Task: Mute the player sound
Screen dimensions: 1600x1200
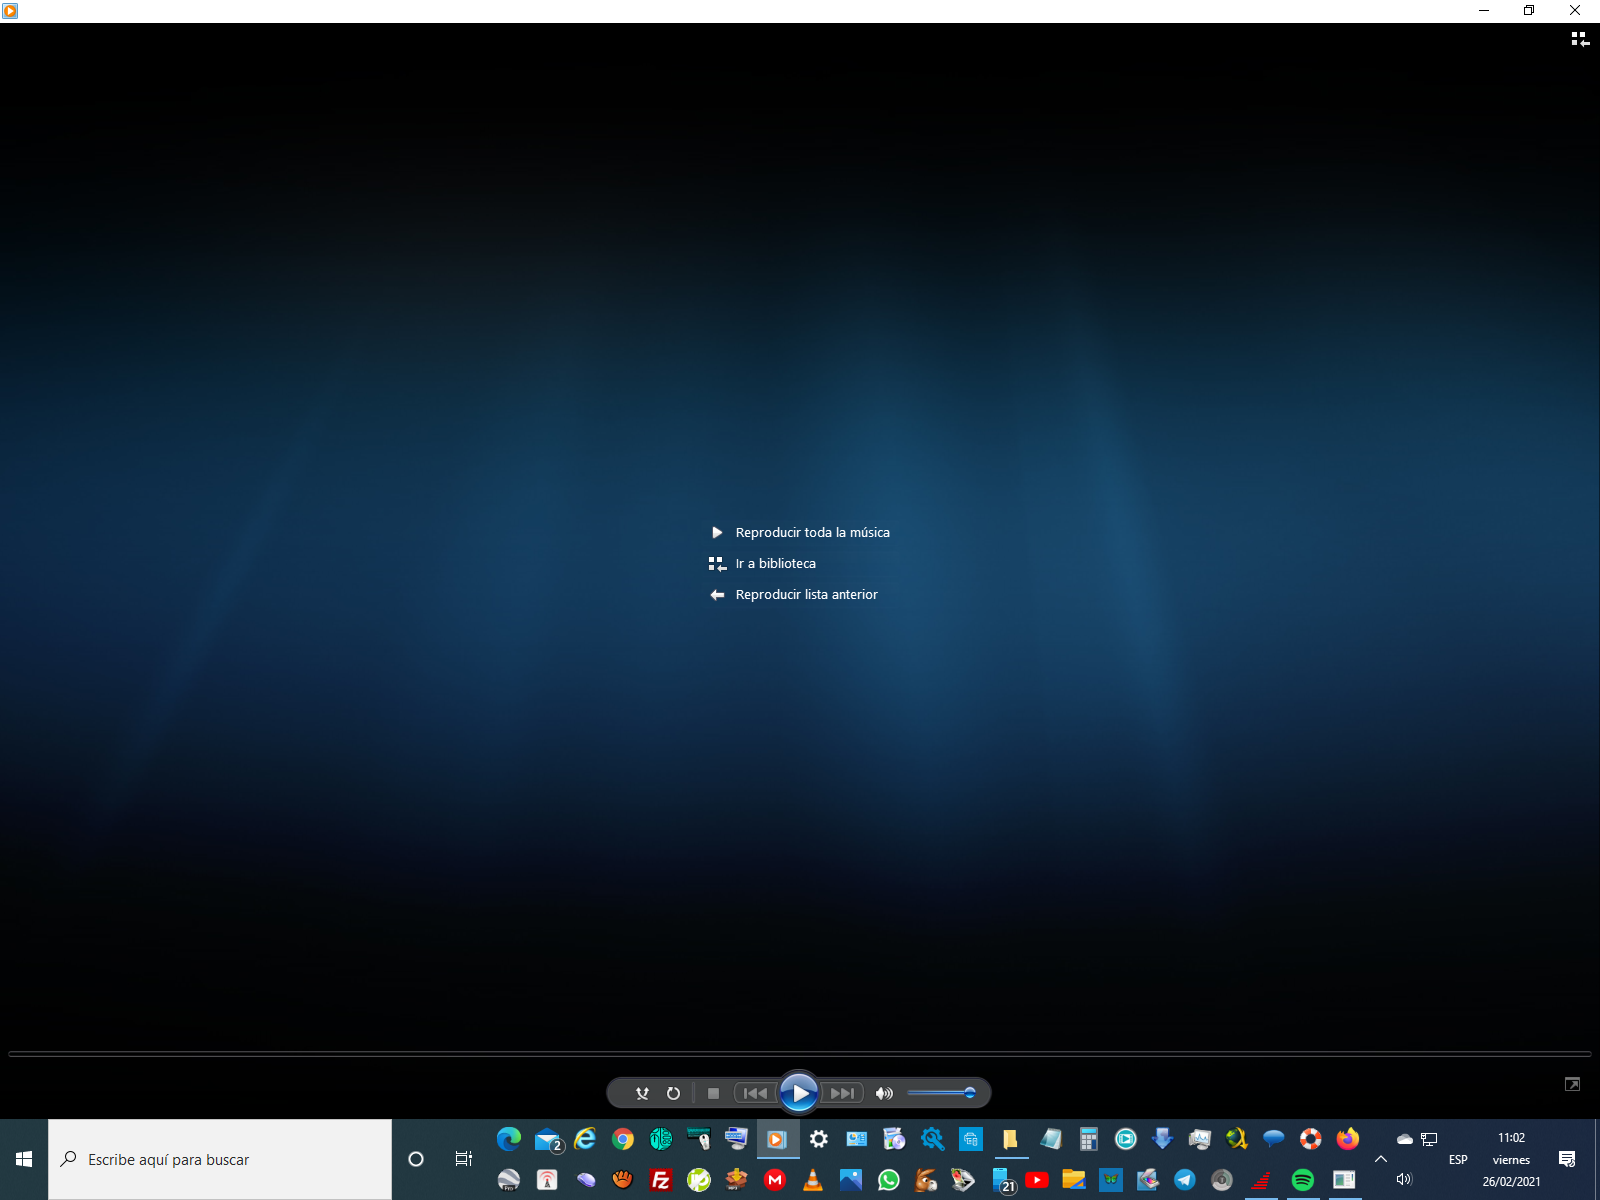Action: [x=884, y=1093]
